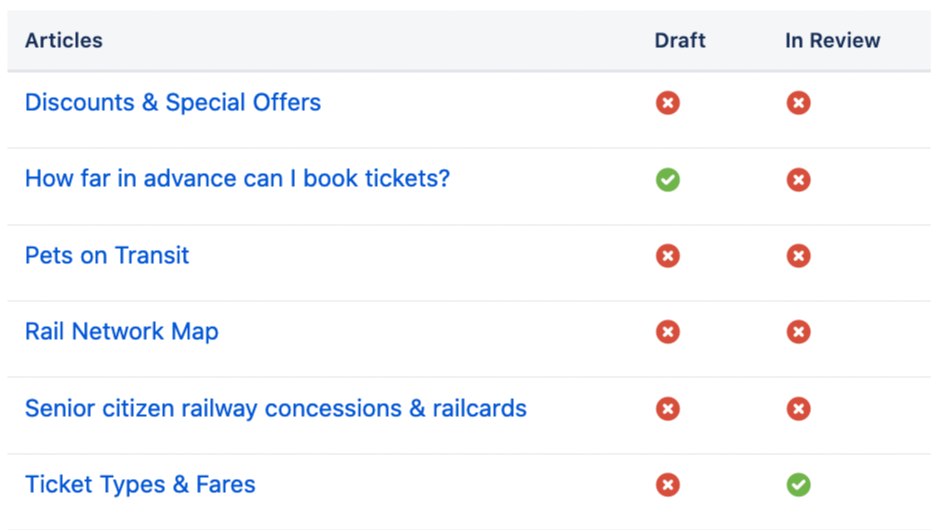Click In Review red cross for Senior citizen concessions
931x530 pixels.
[x=798, y=409]
